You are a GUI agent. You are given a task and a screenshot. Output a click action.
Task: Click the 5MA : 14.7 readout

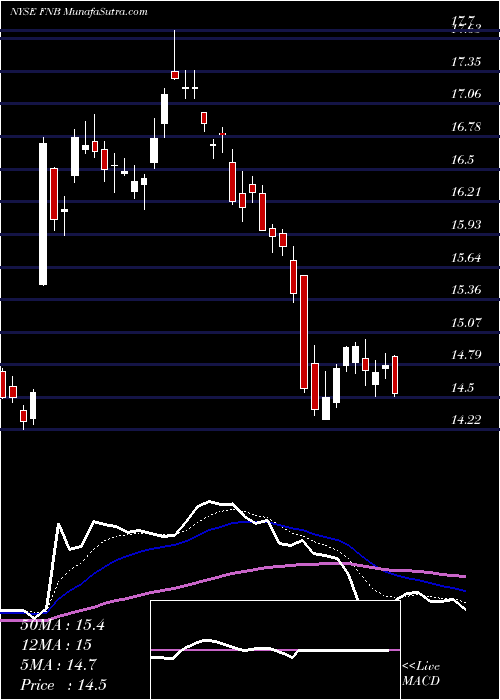pyautogui.click(x=60, y=665)
